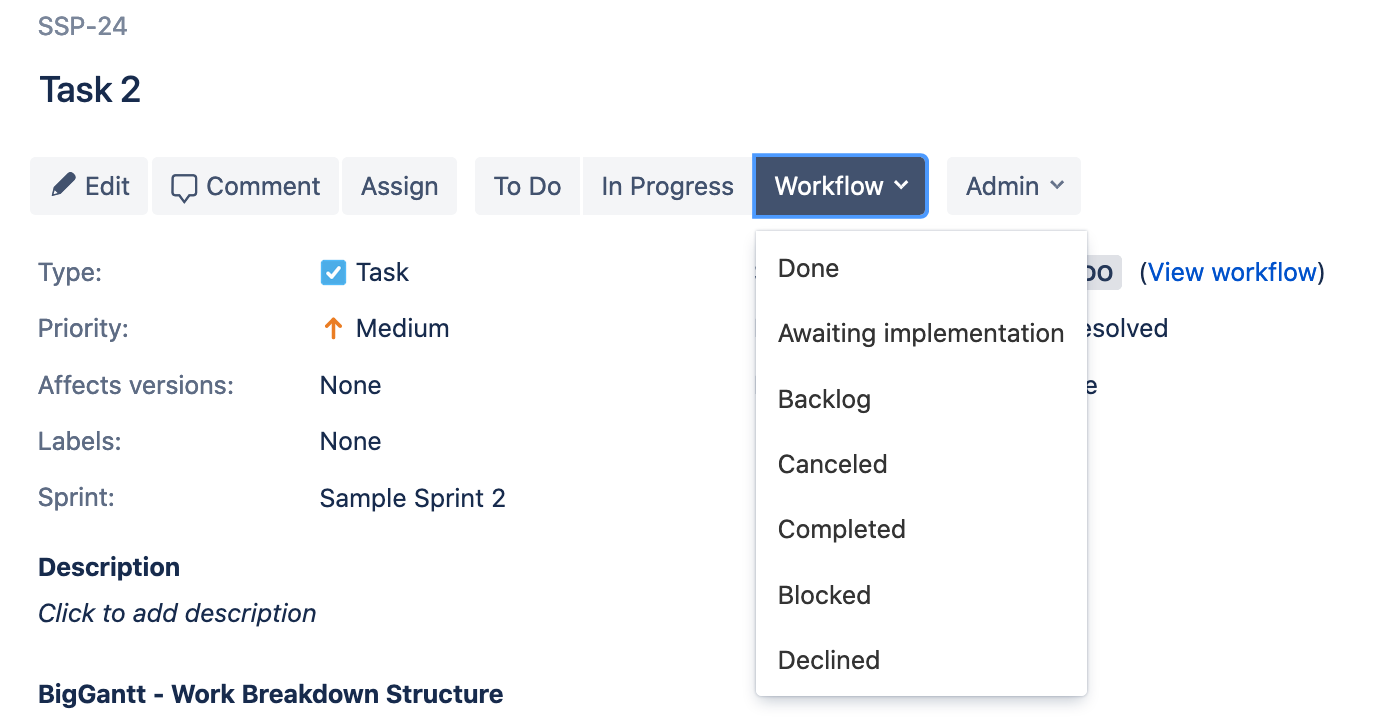Image resolution: width=1374 pixels, height=722 pixels.
Task: Set the issue status to Canceled
Action: point(832,463)
